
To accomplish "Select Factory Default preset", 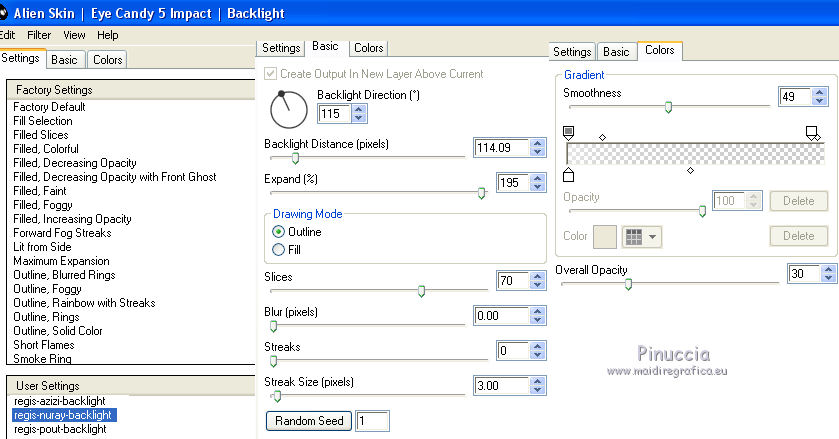I will coord(49,107).
